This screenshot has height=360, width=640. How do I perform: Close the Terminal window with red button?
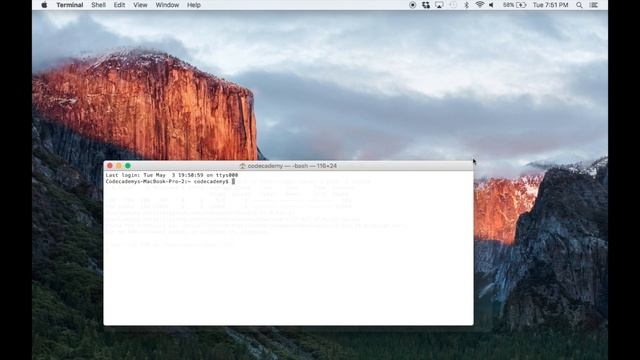coord(109,166)
